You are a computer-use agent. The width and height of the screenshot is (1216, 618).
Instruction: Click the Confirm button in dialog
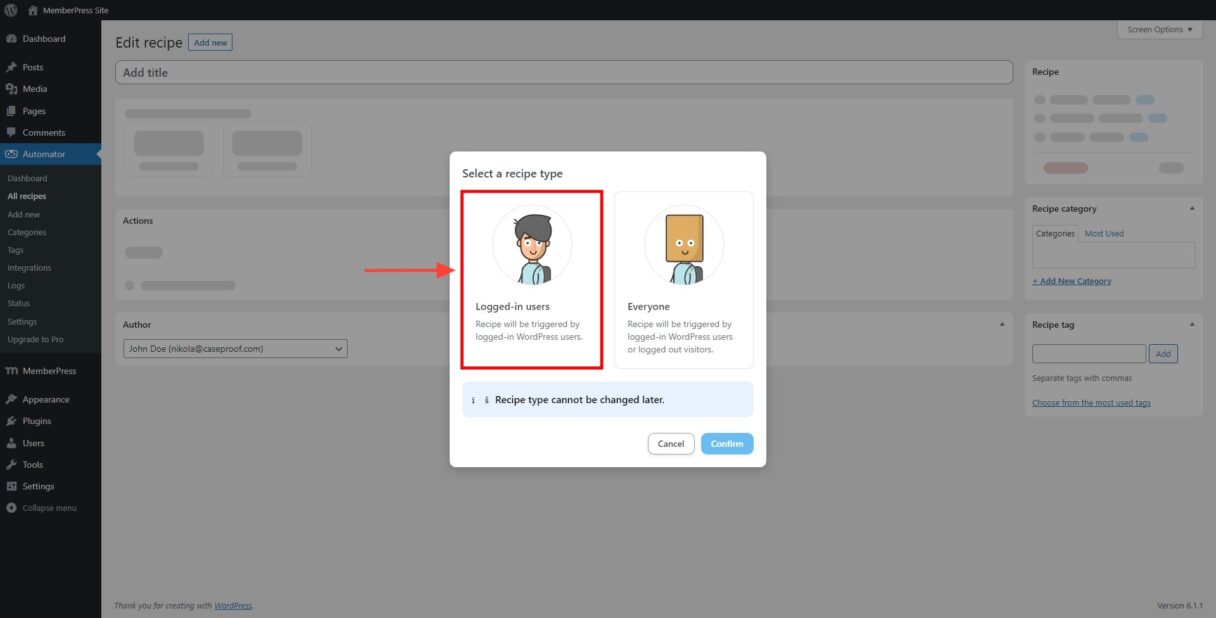(x=727, y=443)
